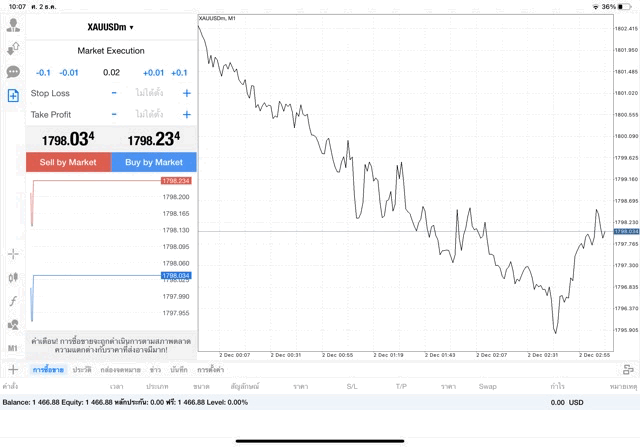This screenshot has height=447, width=640.
Task: Open the XAUUSDm symbol dropdown
Action: tap(111, 27)
